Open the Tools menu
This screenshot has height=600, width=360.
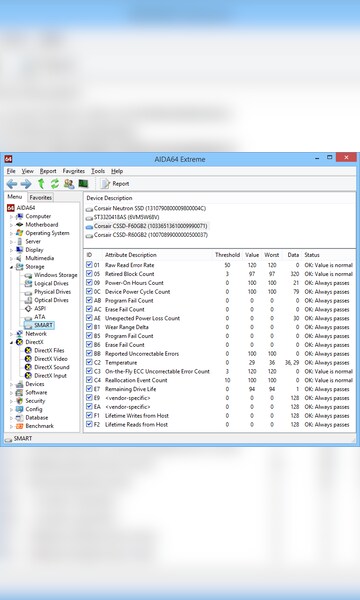coord(98,171)
